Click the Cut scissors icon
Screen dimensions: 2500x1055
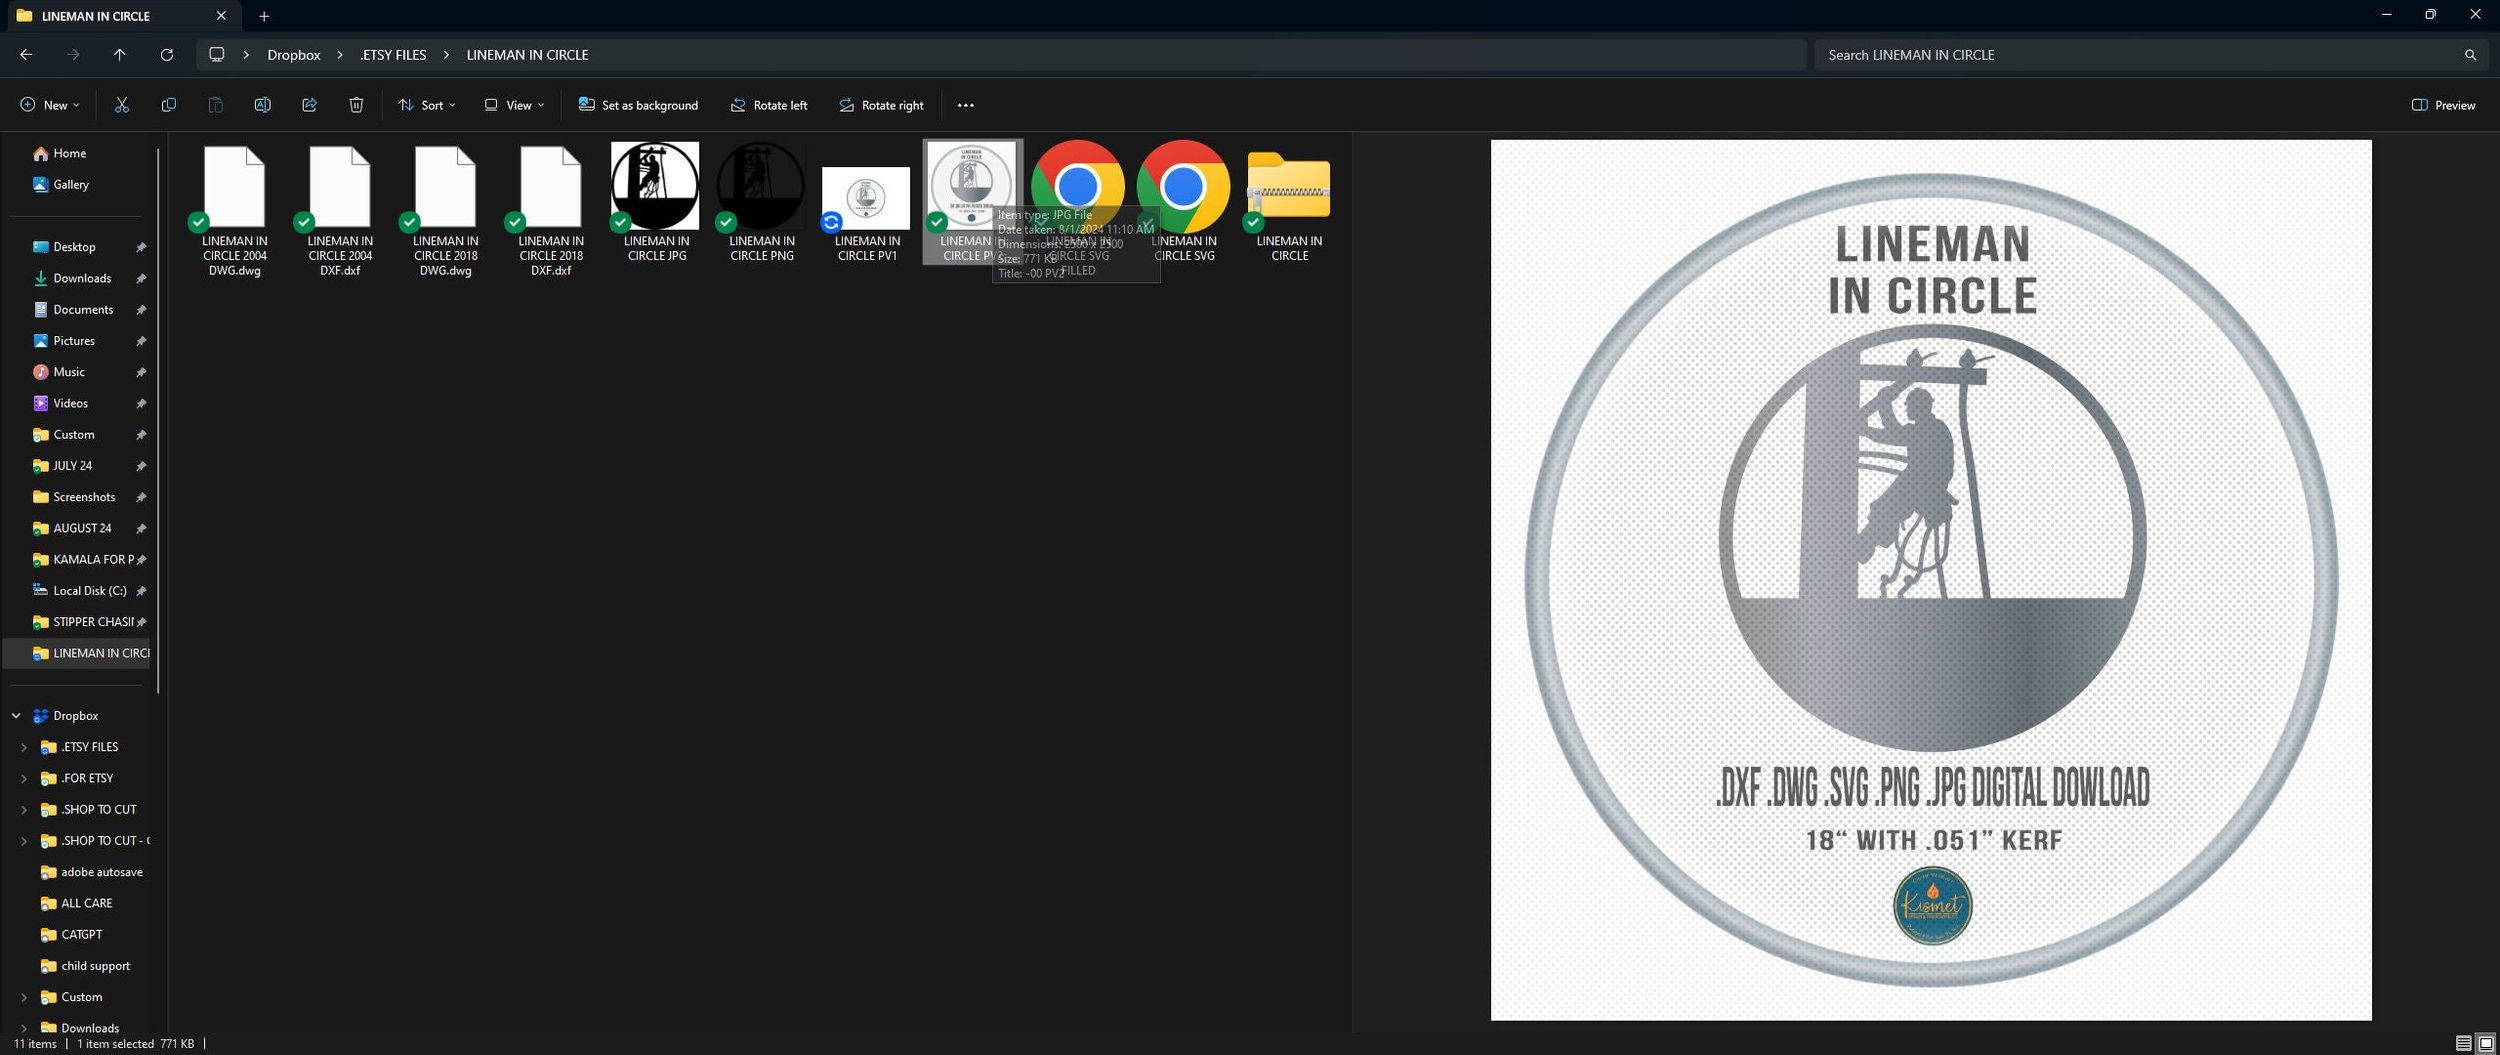click(122, 105)
